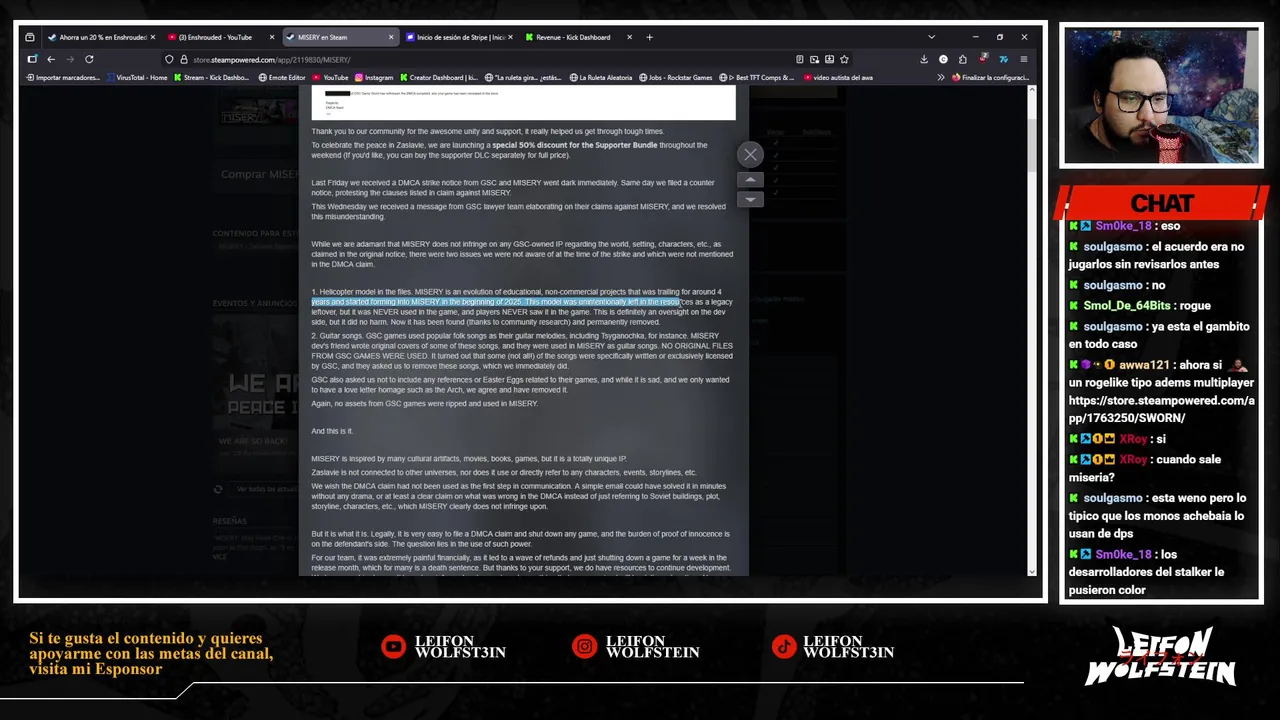
Task: Bookmark this page with the star icon
Action: (844, 59)
